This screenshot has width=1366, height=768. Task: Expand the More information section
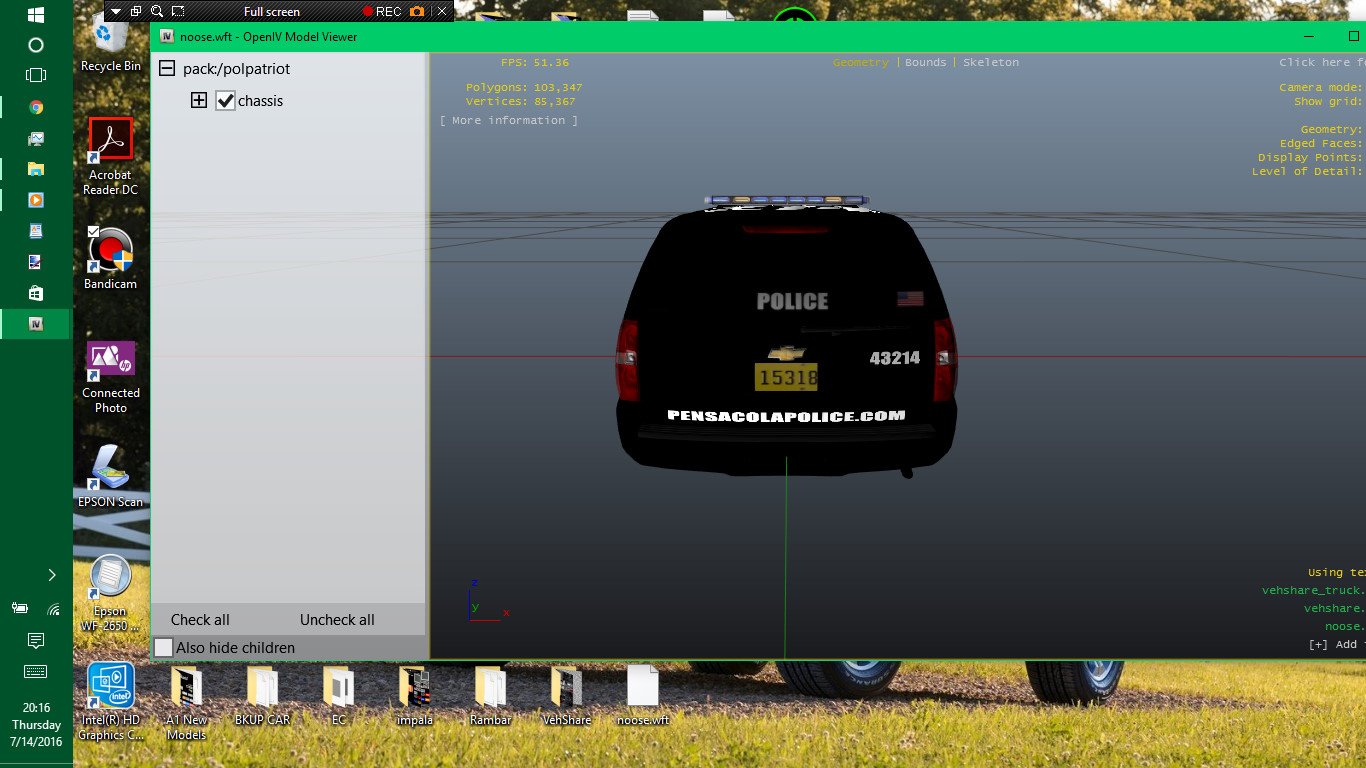coord(509,120)
